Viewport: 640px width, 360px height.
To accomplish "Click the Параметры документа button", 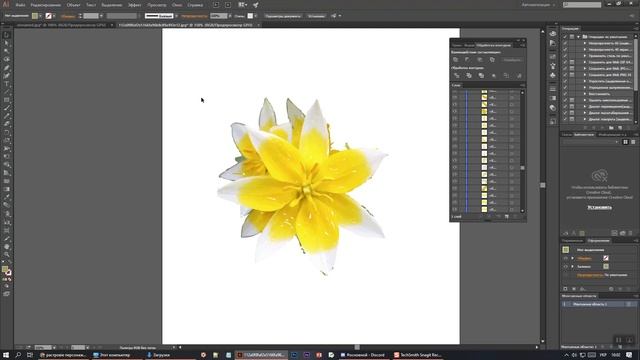I will tap(283, 16).
